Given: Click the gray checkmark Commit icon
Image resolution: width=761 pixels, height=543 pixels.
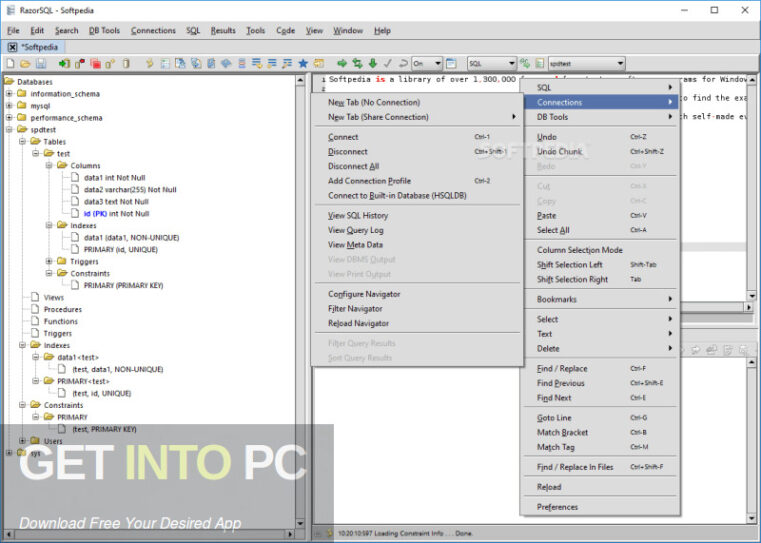Looking at the screenshot, I should tap(388, 64).
